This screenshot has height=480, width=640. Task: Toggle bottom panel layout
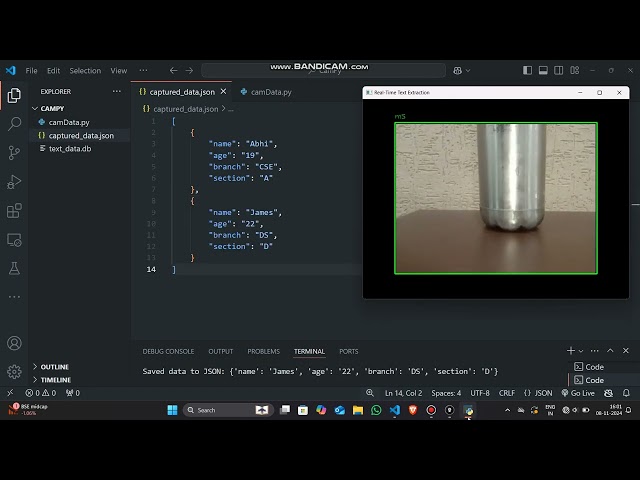543,71
